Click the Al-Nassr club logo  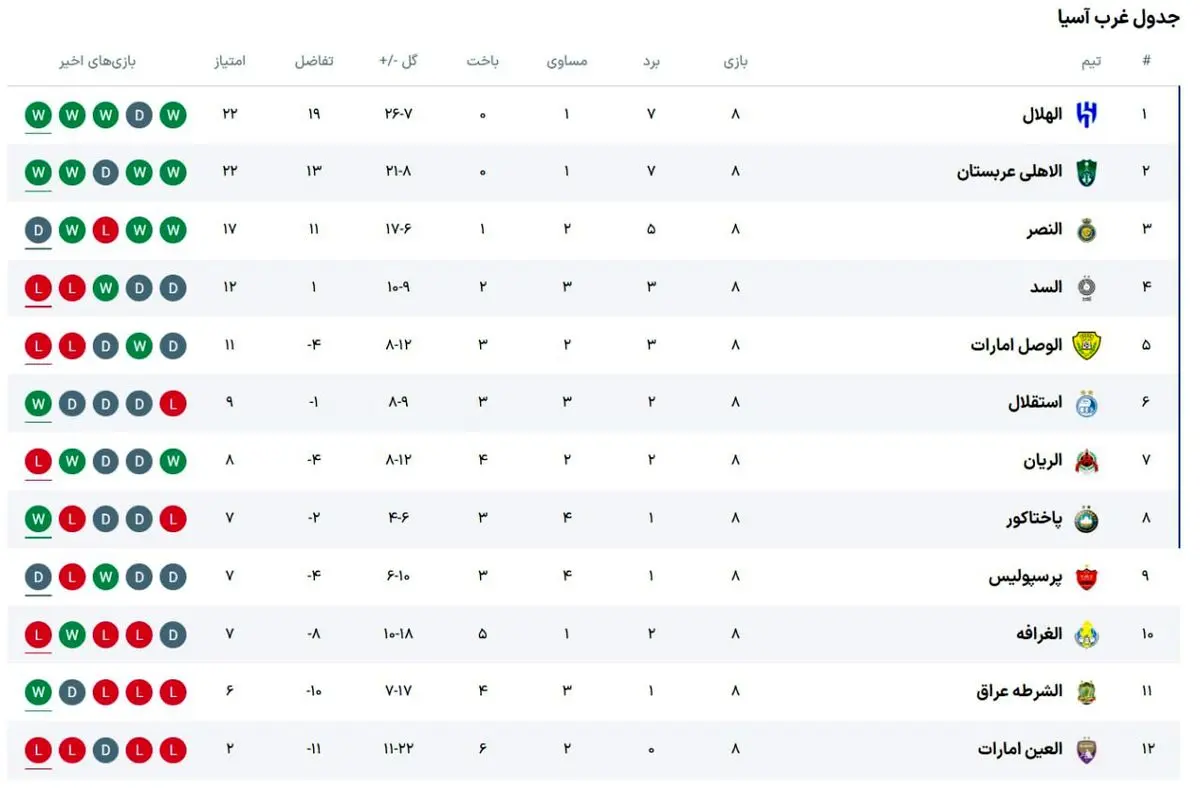click(1086, 230)
